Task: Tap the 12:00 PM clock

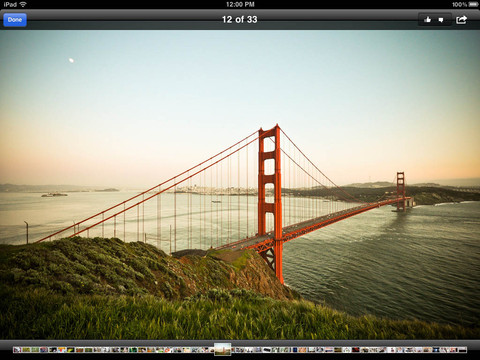Action: click(x=240, y=4)
